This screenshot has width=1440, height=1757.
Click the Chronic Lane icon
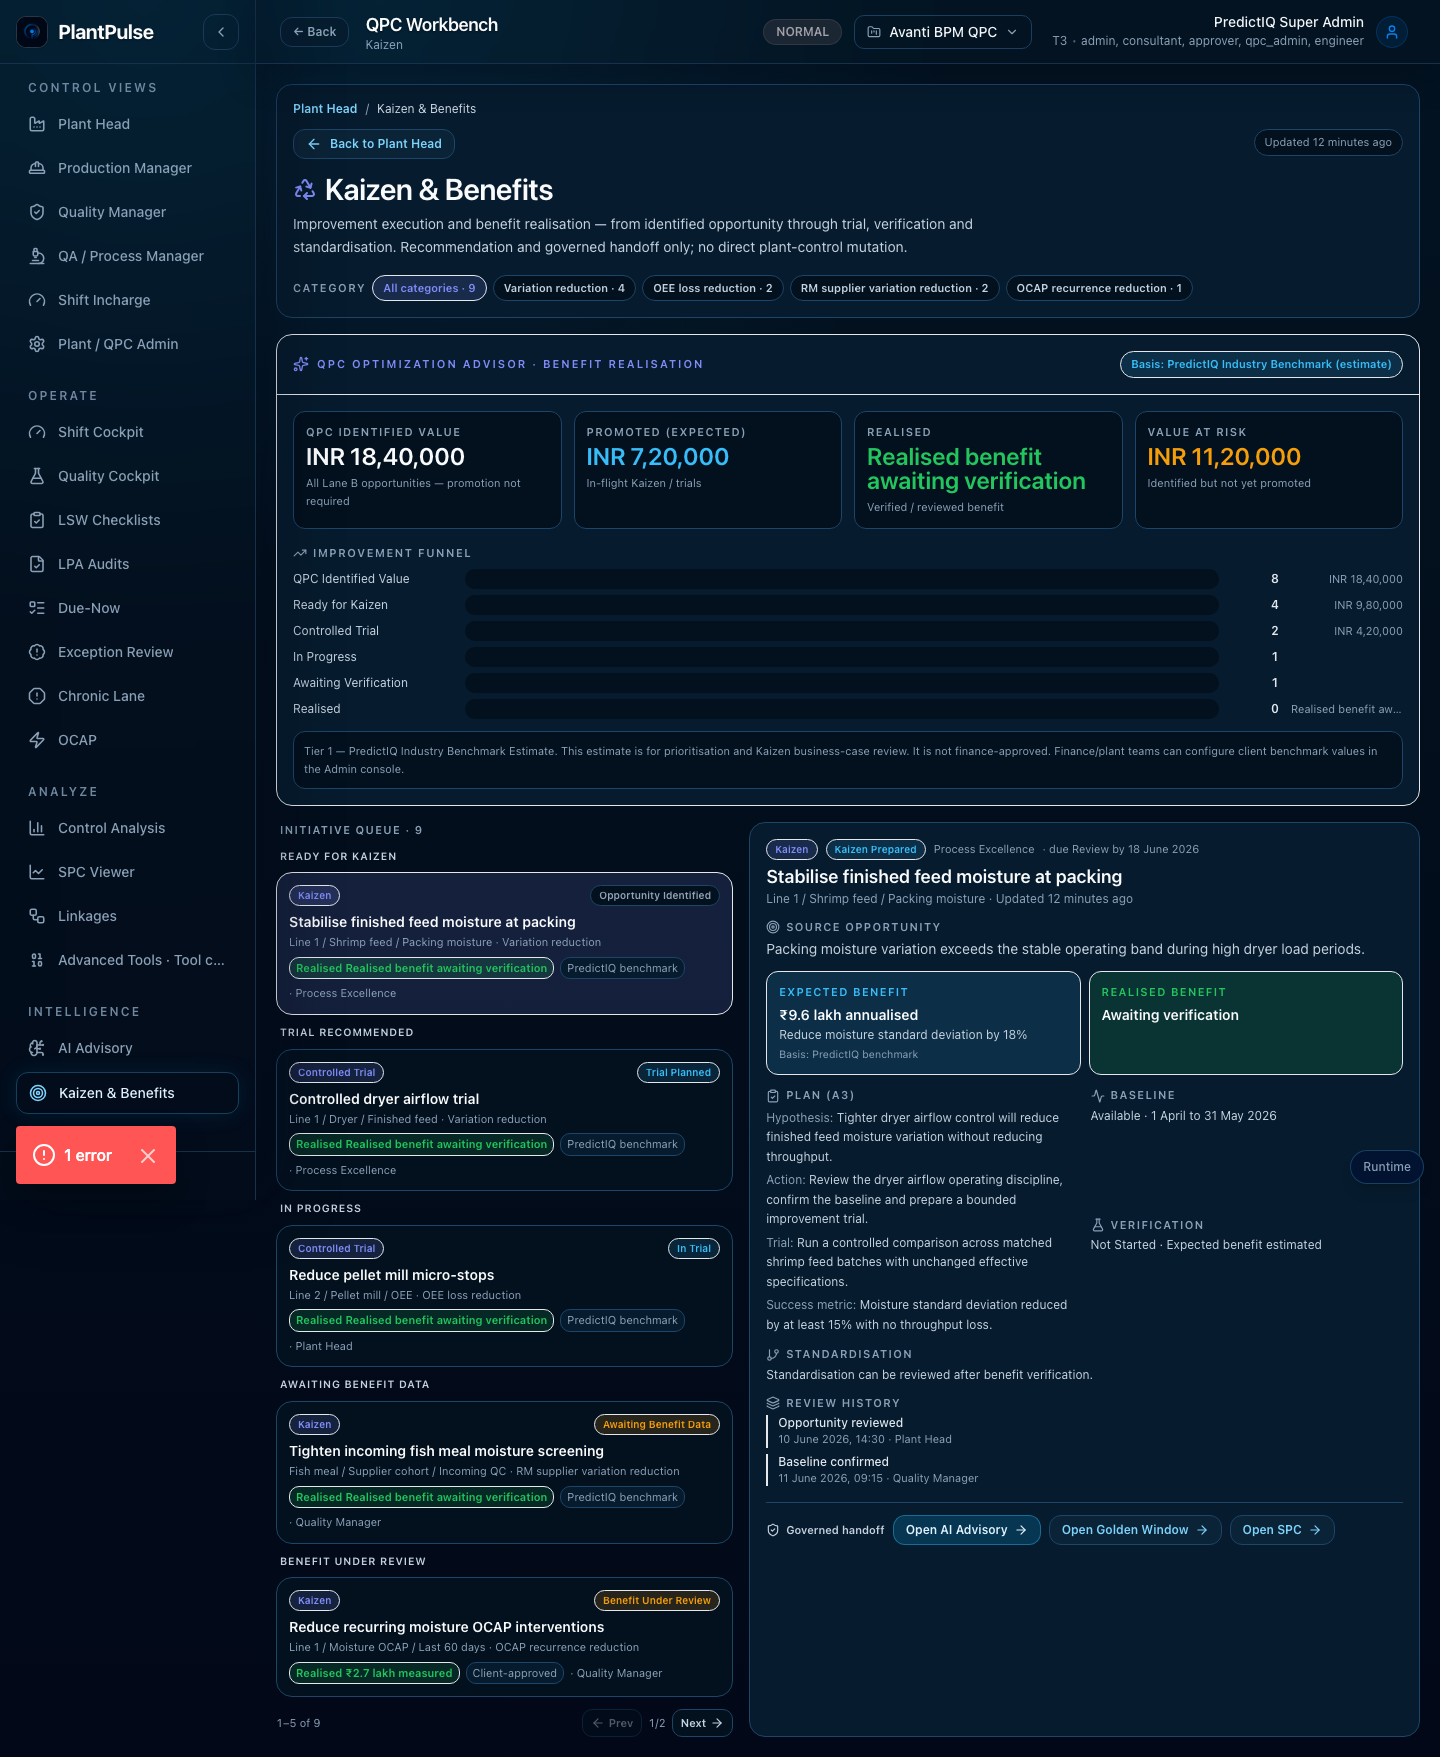click(x=37, y=696)
